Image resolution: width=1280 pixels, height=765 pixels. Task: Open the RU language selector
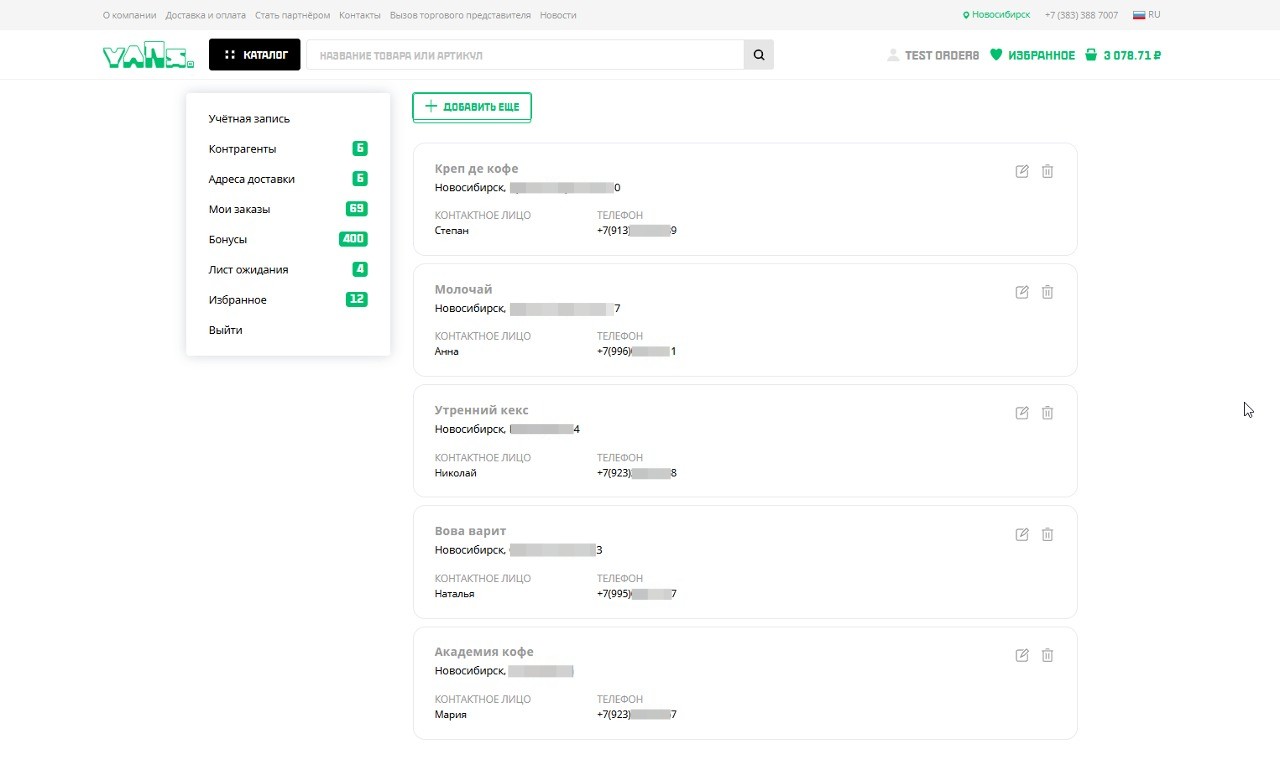pyautogui.click(x=1146, y=15)
